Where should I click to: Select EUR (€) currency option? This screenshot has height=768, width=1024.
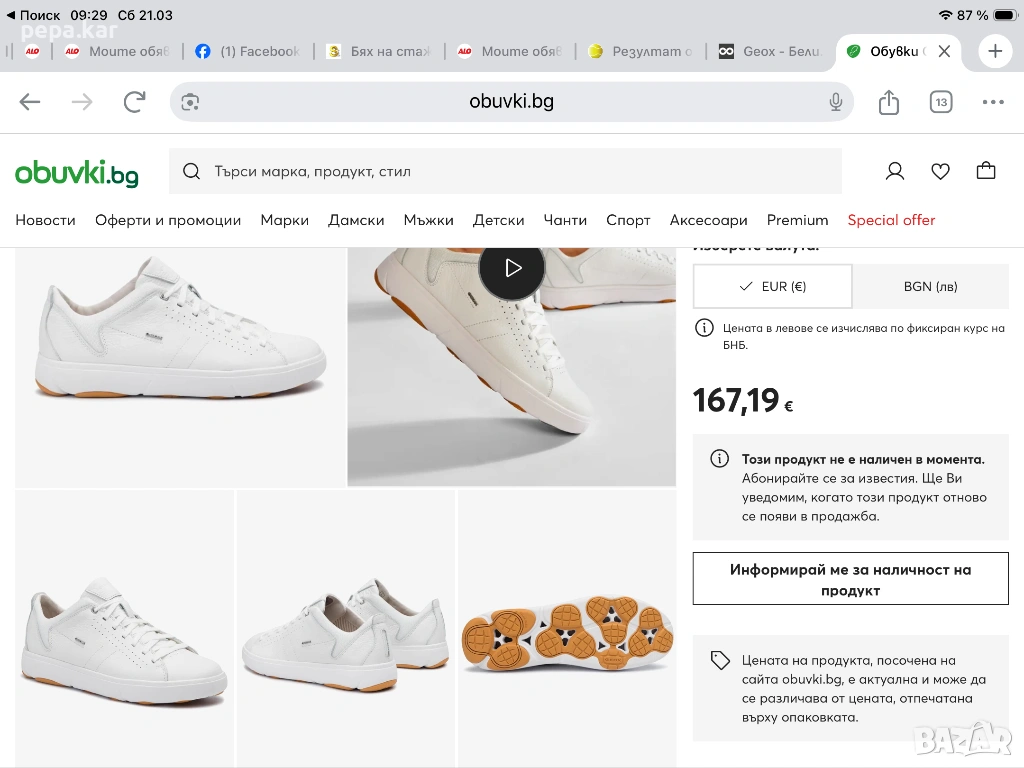tap(772, 286)
